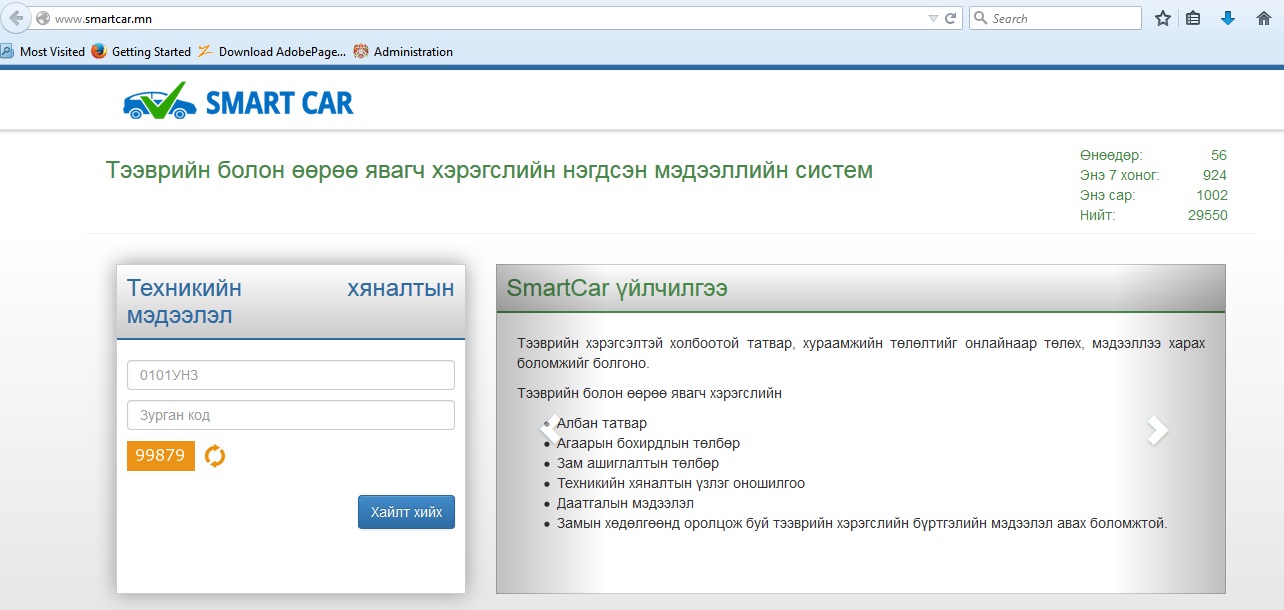Screen dimensions: 1284x610
Task: Open the Getting Started bookmark
Action: coord(141,52)
